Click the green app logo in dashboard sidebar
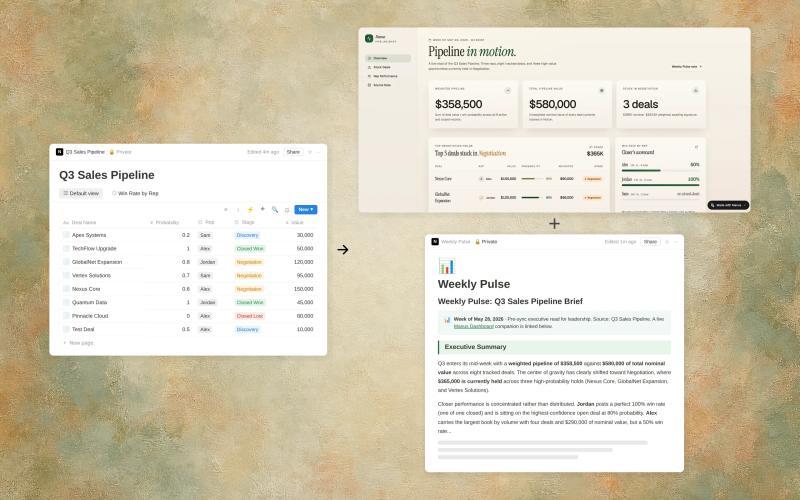 pyautogui.click(x=369, y=38)
